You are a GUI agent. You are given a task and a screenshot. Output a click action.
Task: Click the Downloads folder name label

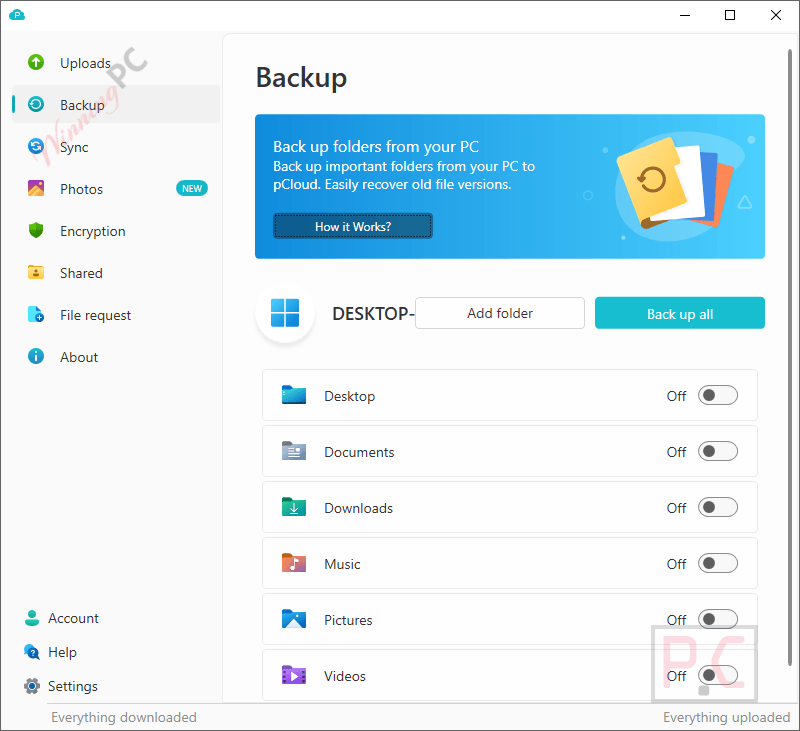[x=359, y=508]
